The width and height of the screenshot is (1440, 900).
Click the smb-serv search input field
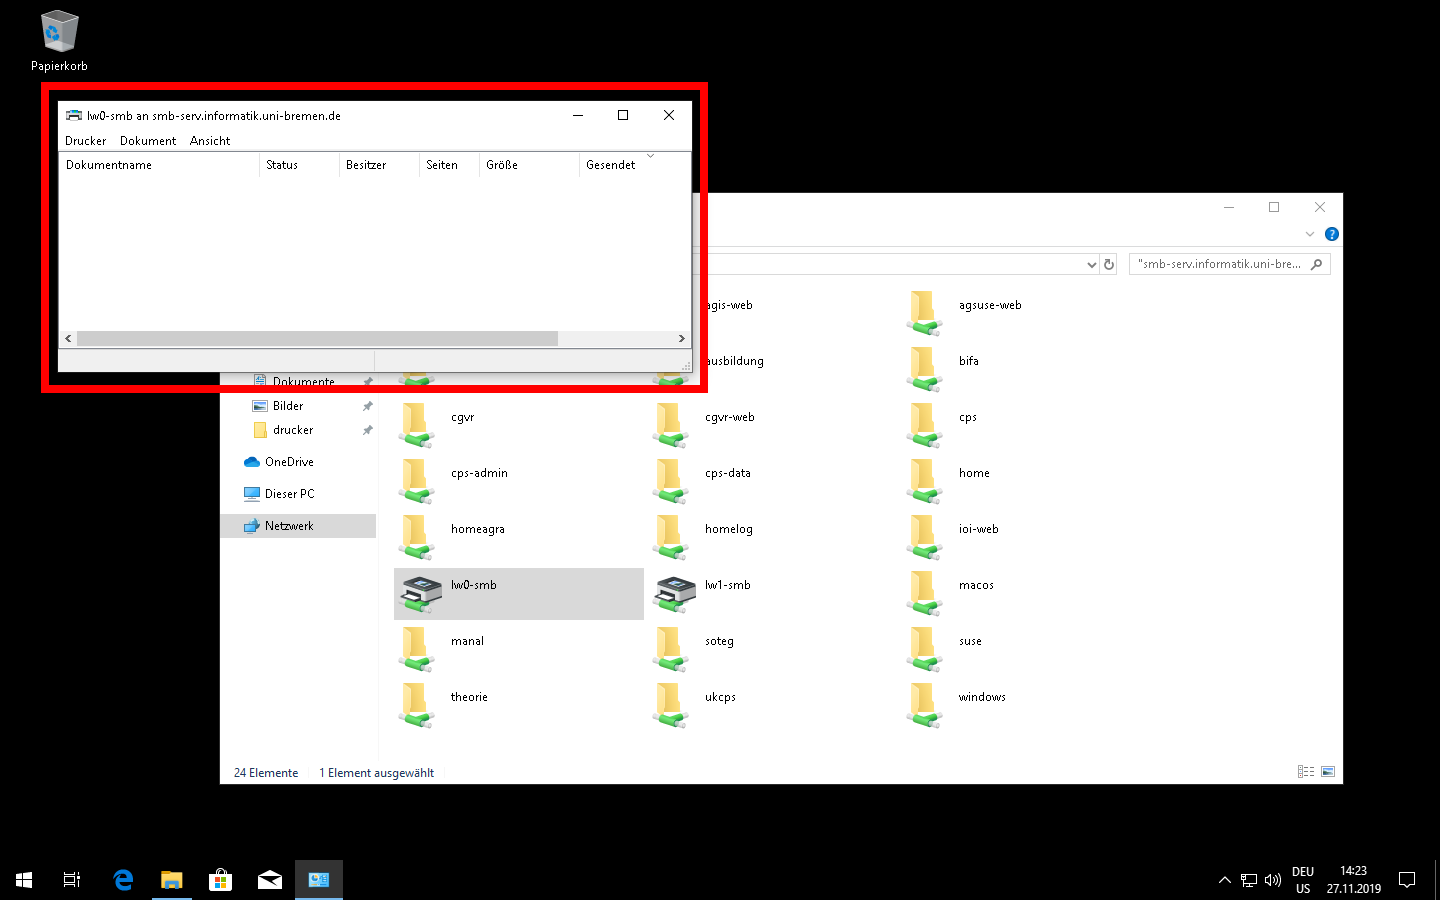(1220, 265)
